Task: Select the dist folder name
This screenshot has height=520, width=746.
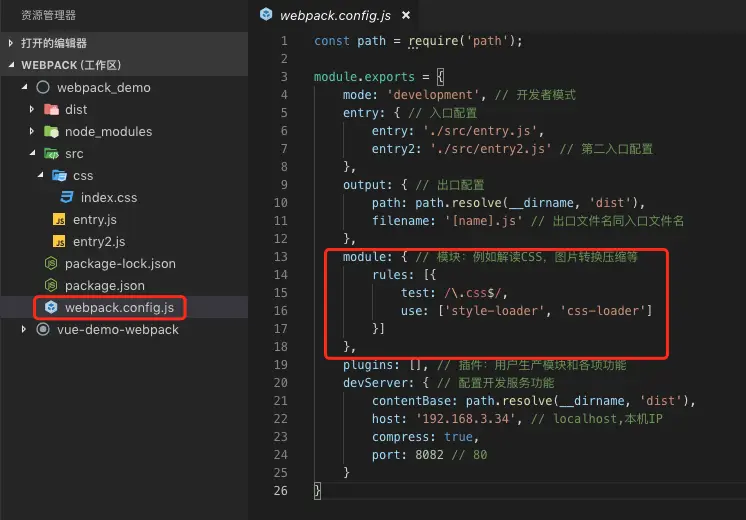Action: [76, 109]
